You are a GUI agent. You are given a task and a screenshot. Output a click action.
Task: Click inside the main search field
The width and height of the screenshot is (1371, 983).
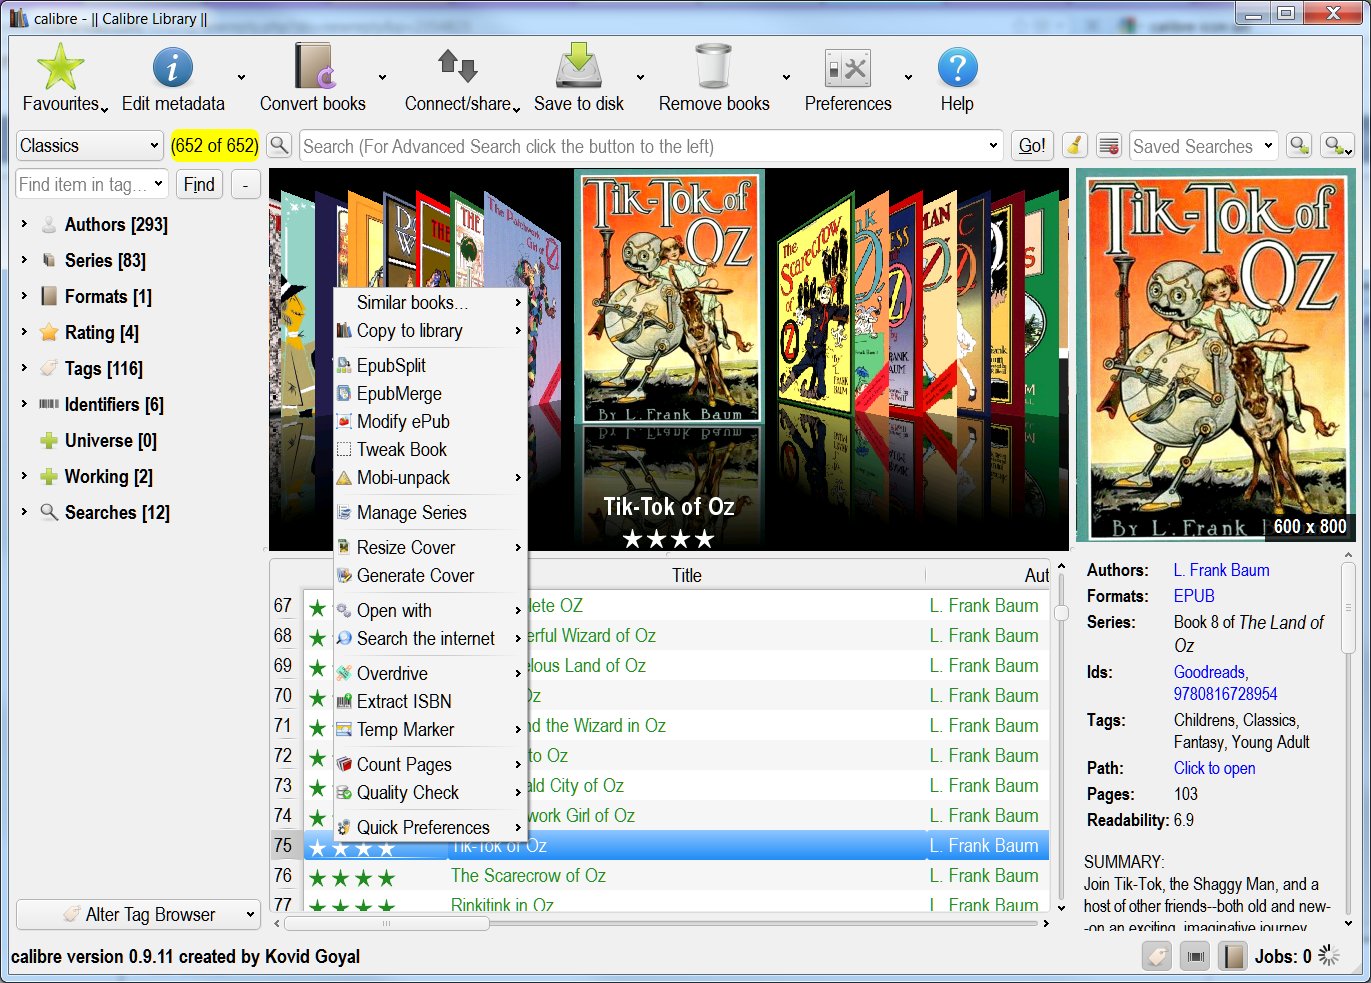pyautogui.click(x=651, y=146)
